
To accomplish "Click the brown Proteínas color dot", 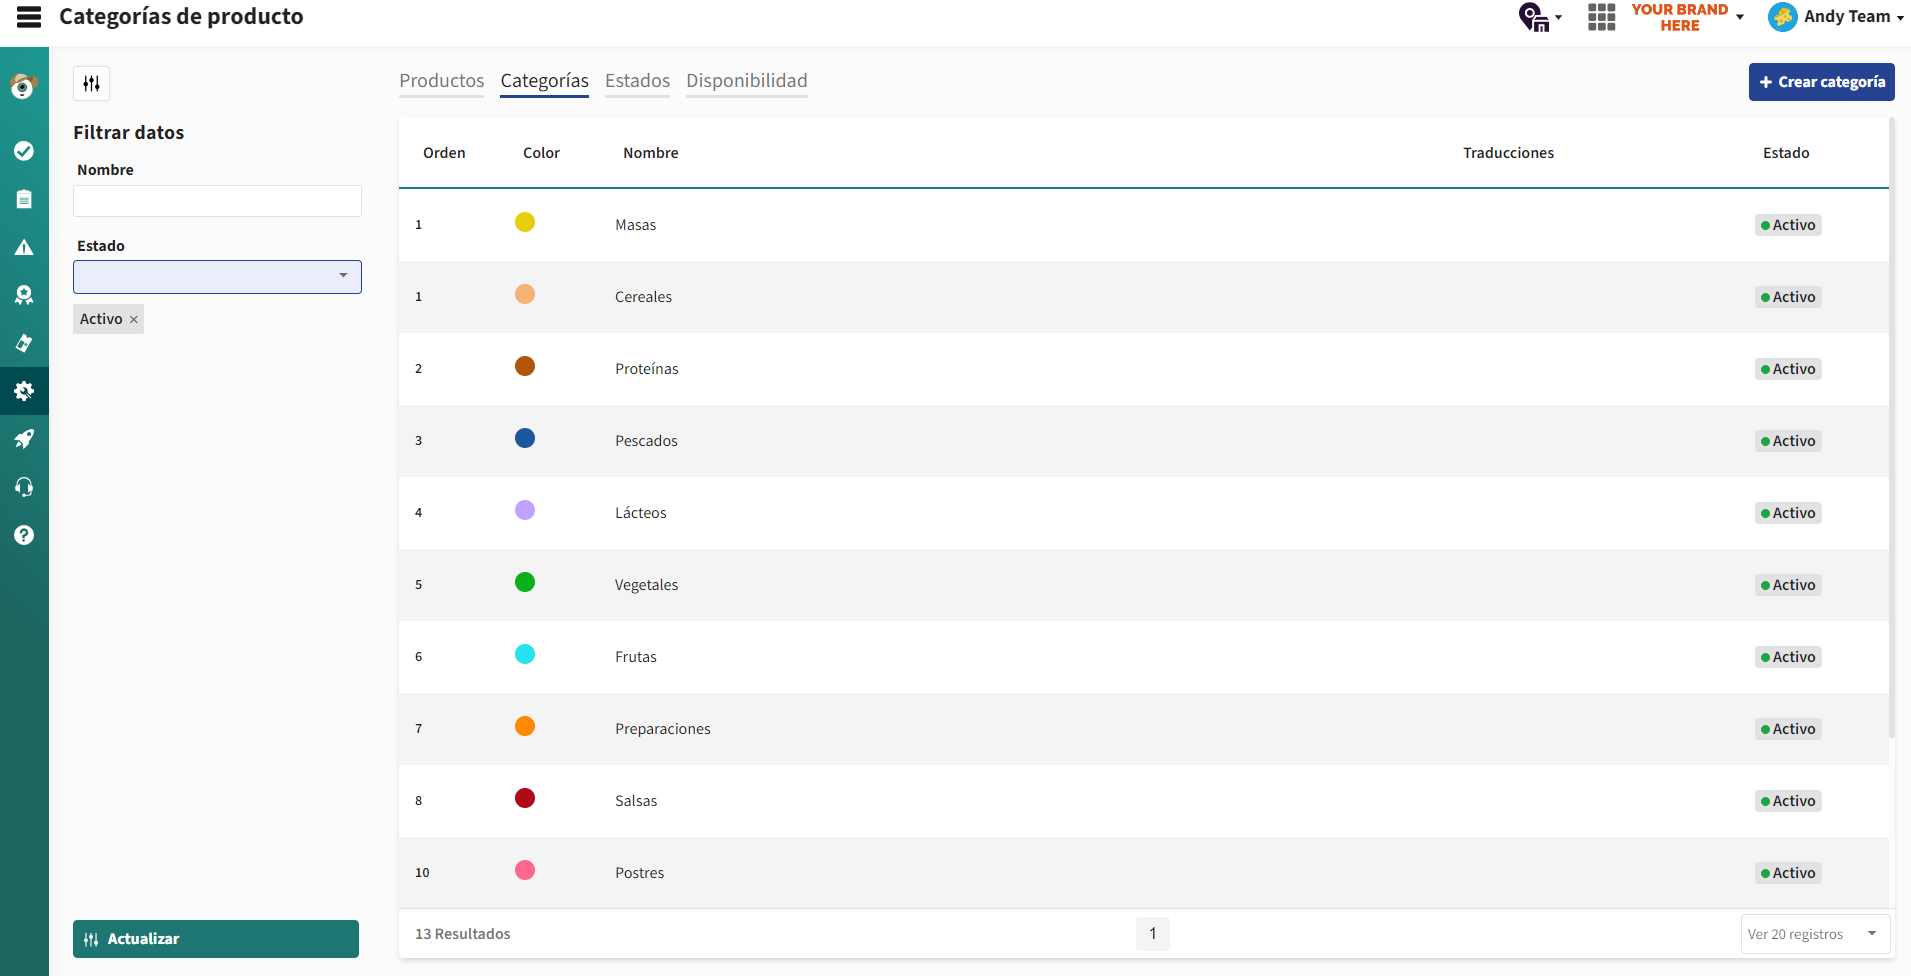I will point(525,366).
